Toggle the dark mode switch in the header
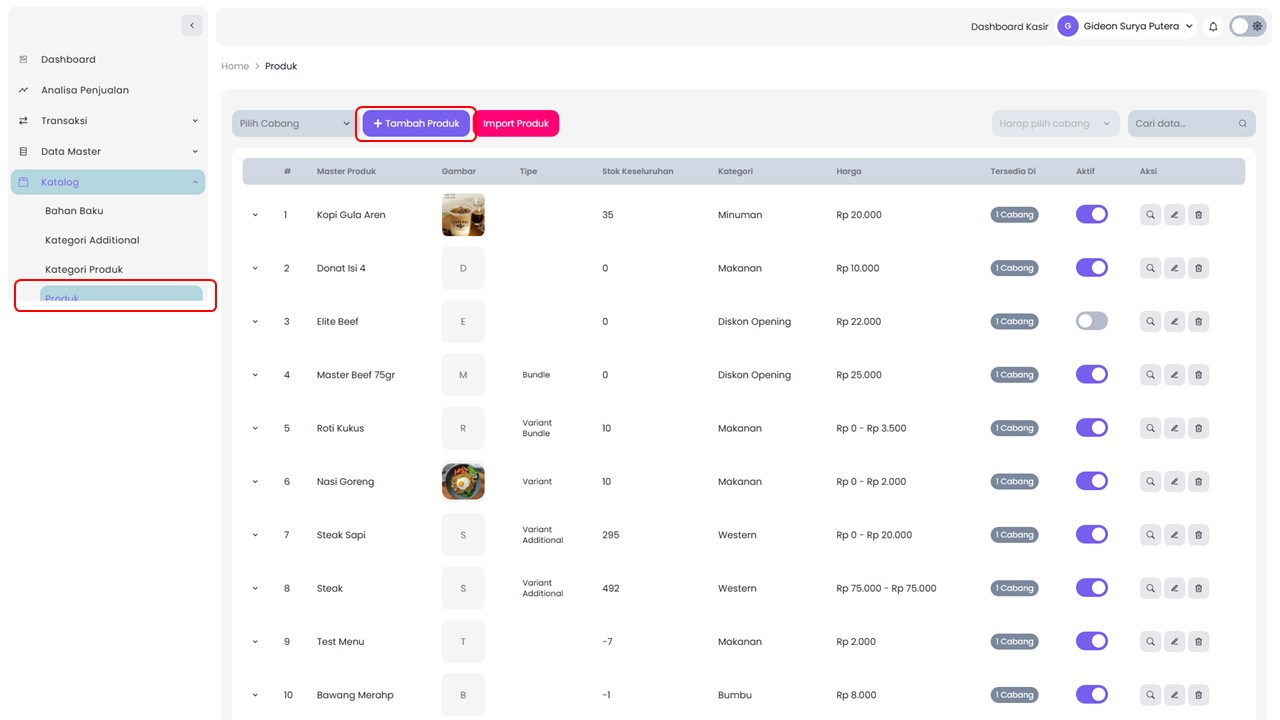 coord(1248,27)
